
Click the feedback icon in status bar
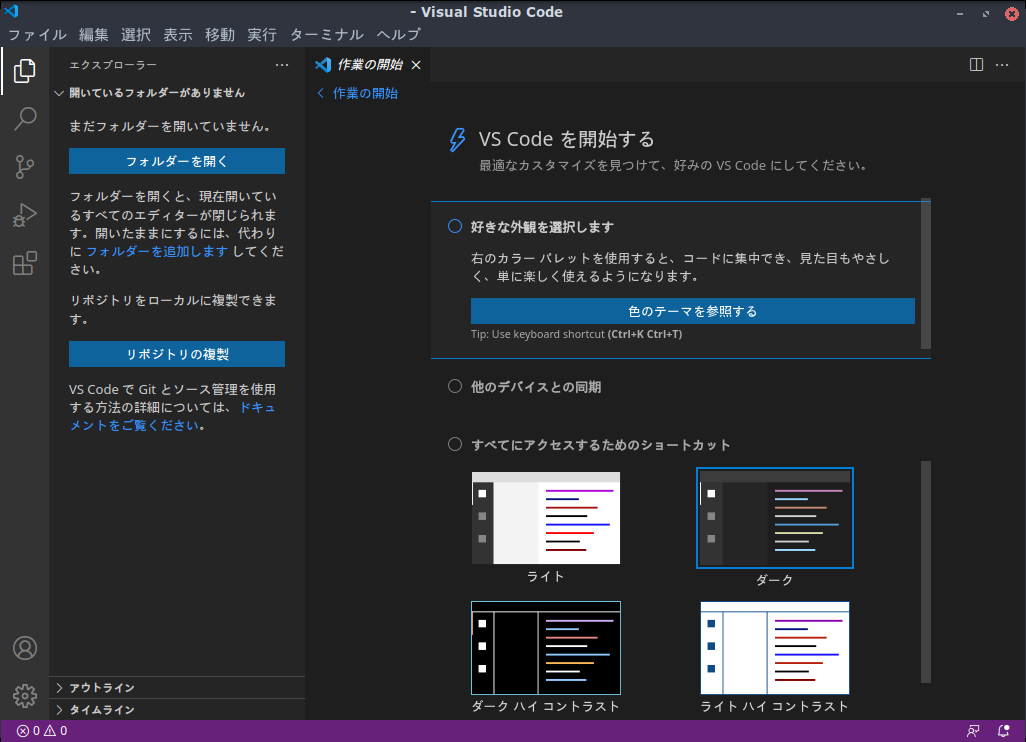coord(973,731)
